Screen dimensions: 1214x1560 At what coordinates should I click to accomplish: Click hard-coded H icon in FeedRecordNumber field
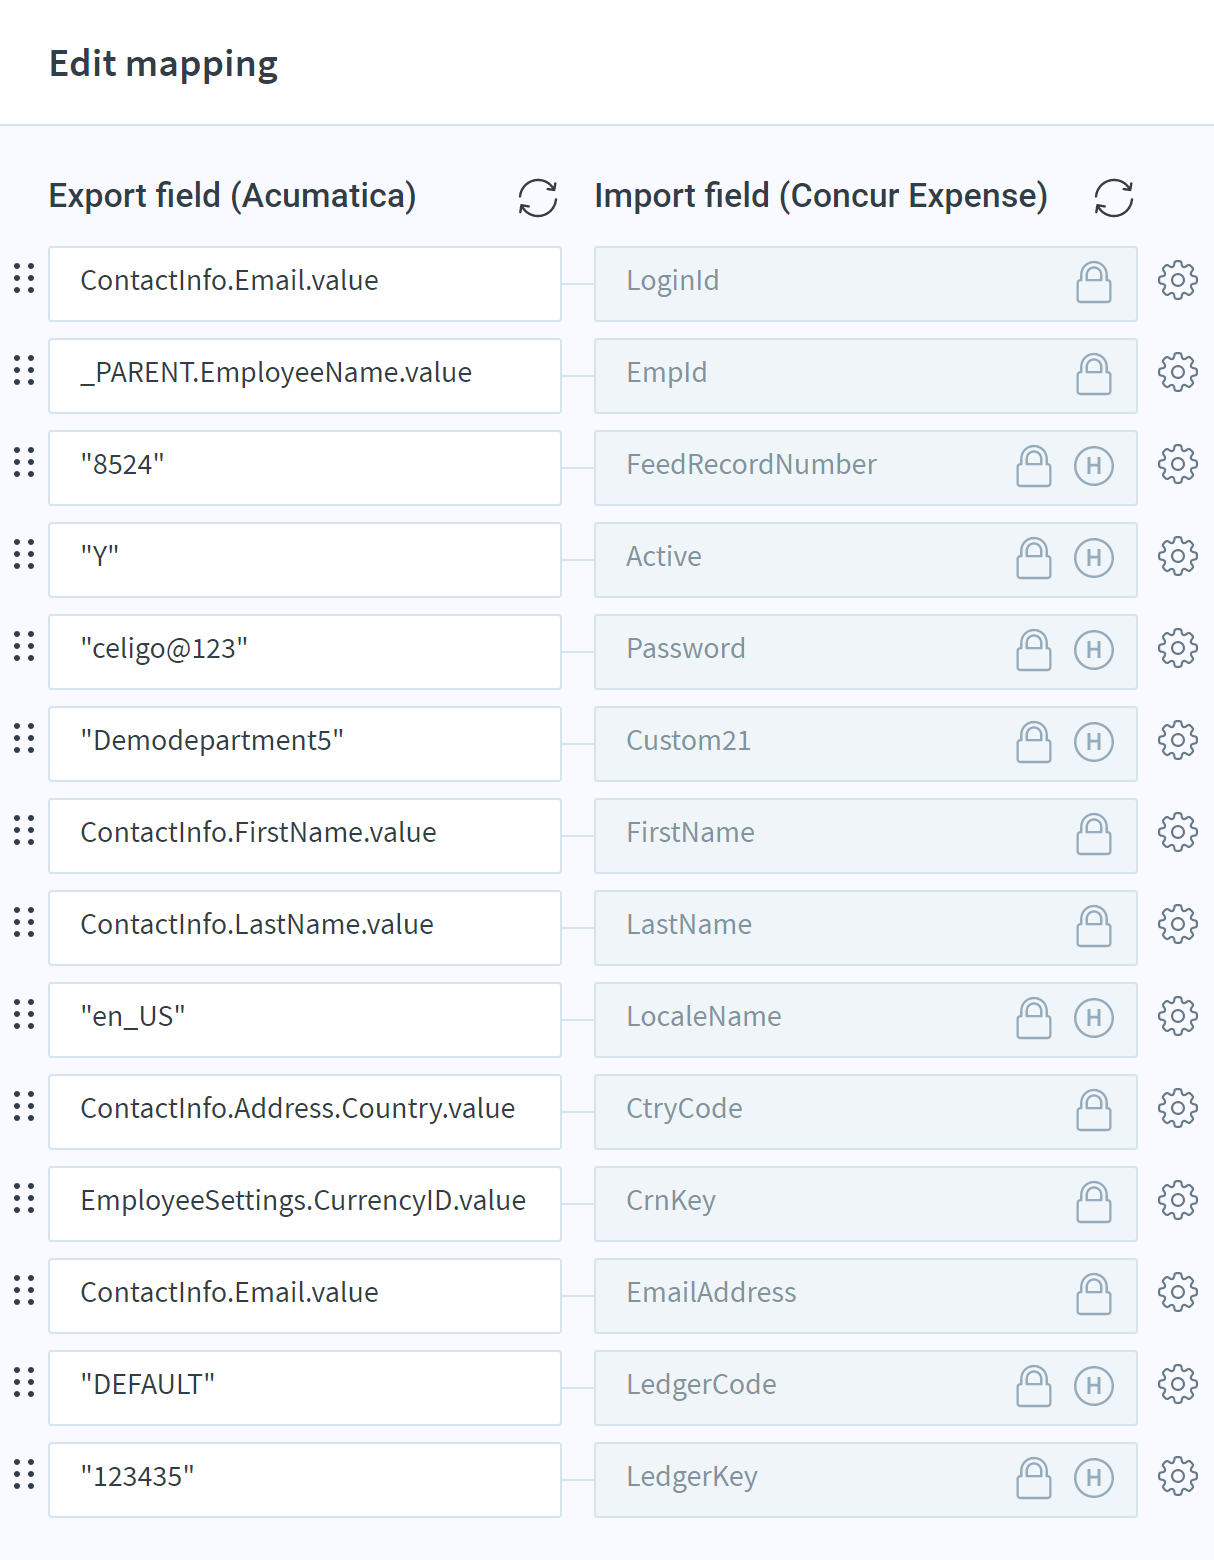[1094, 466]
